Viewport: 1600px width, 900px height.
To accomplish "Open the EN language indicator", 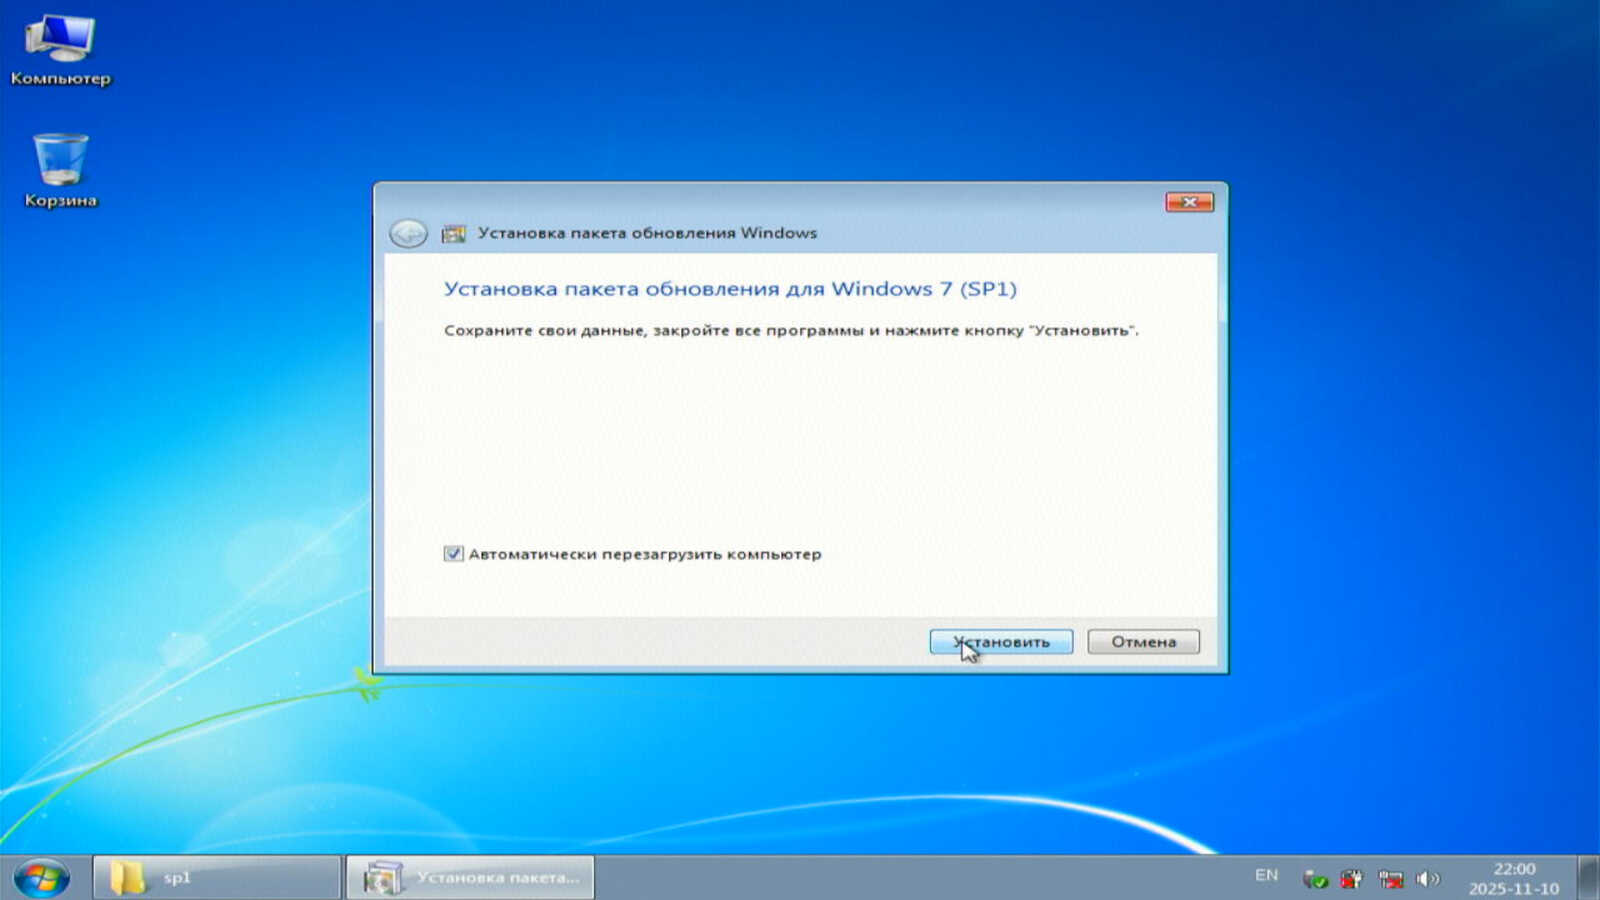I will click(1266, 875).
